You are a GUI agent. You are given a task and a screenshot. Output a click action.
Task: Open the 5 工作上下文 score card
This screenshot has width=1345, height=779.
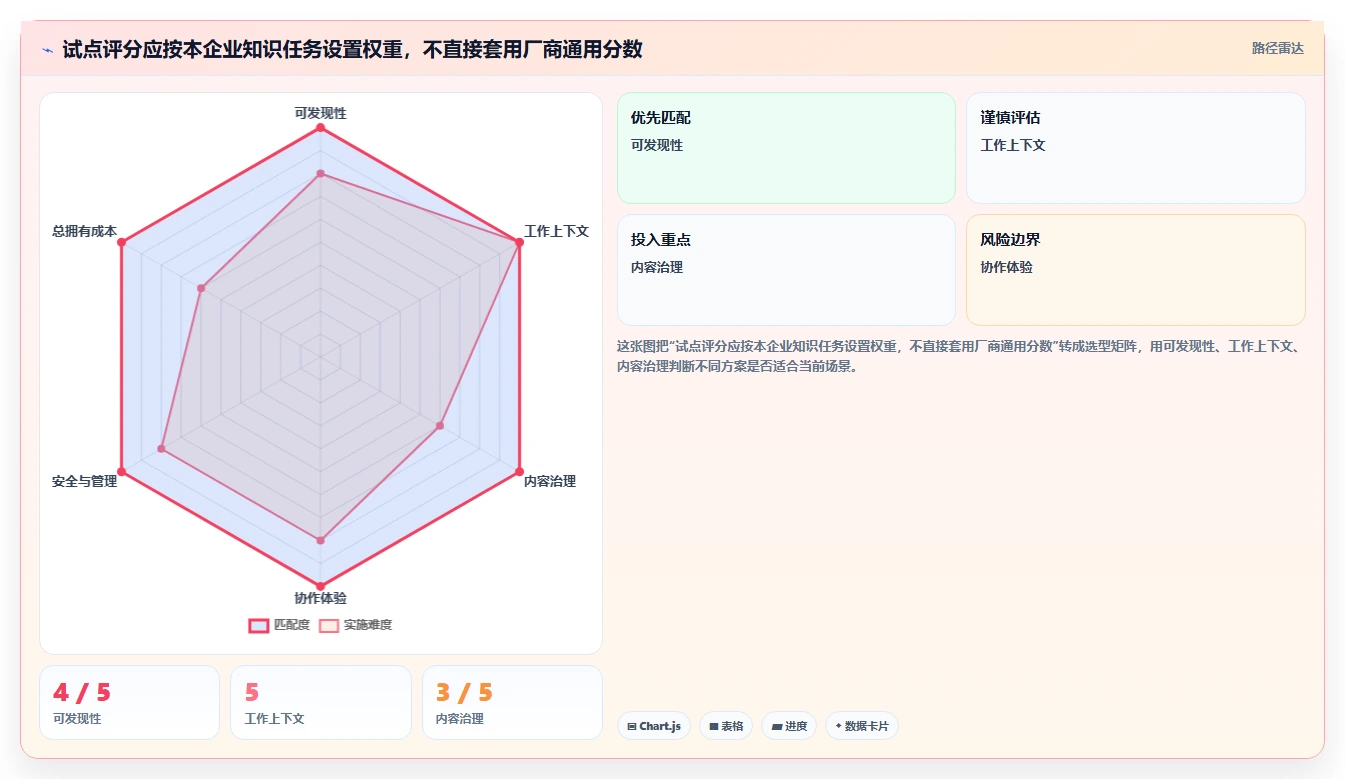pos(320,702)
